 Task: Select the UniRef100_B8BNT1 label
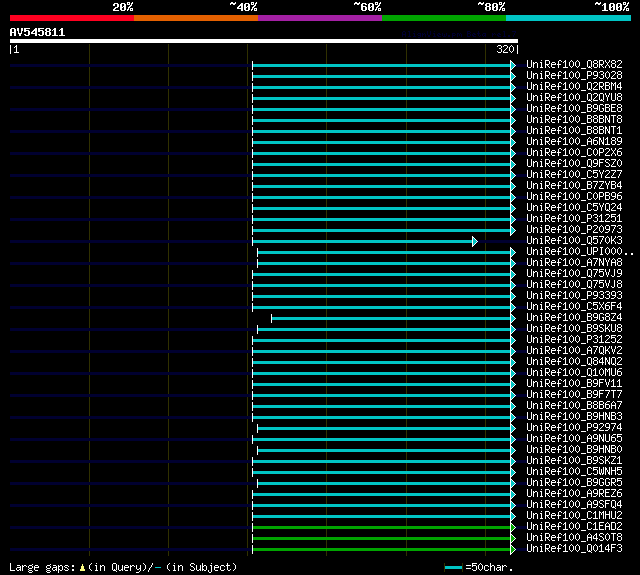[x=574, y=131]
